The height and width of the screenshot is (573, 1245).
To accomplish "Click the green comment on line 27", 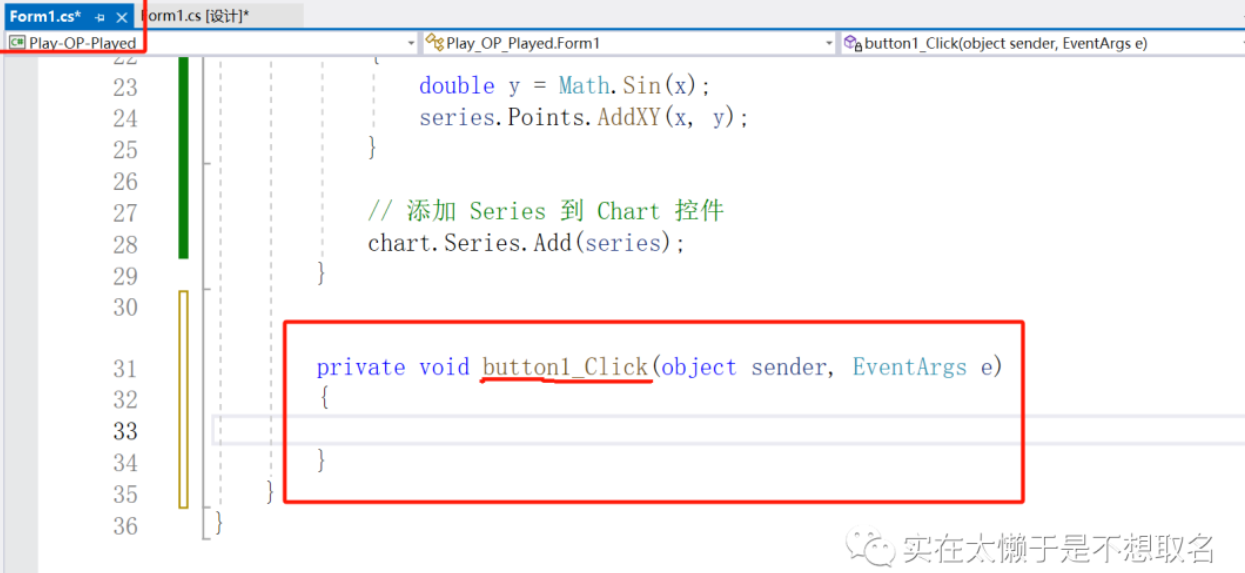I will click(545, 211).
